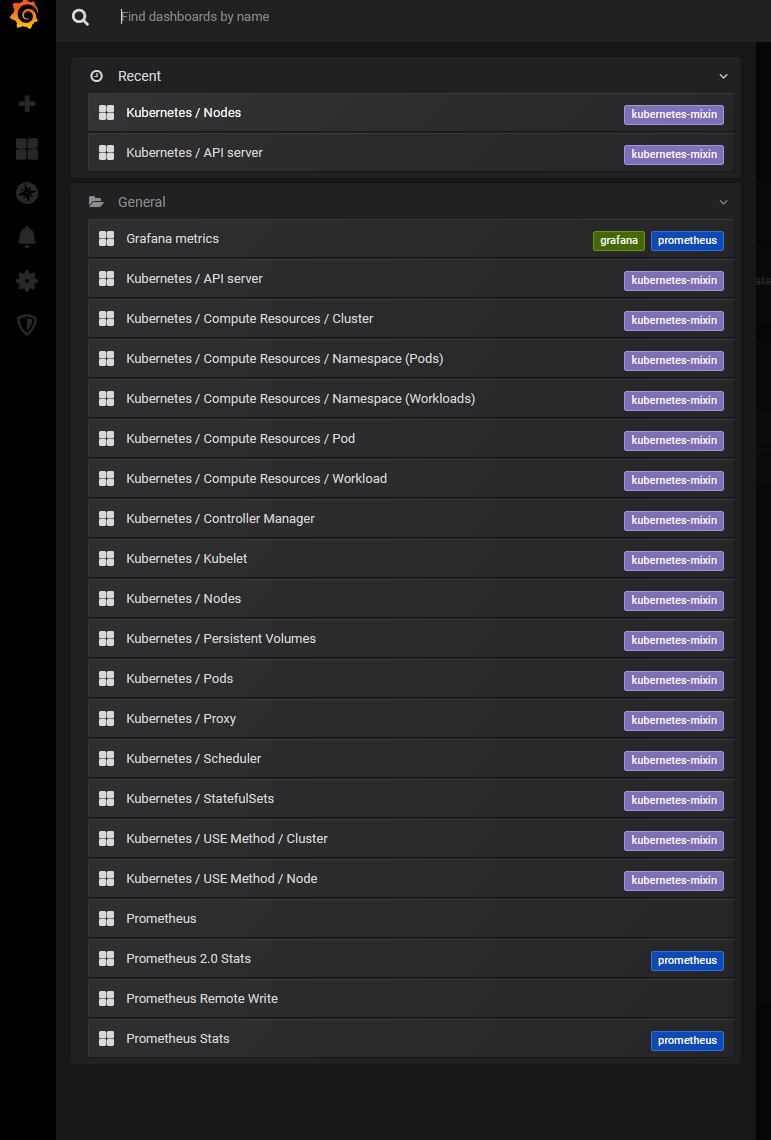The width and height of the screenshot is (771, 1140).
Task: Open Kubernetes / Proxy dashboard
Action: 410,718
